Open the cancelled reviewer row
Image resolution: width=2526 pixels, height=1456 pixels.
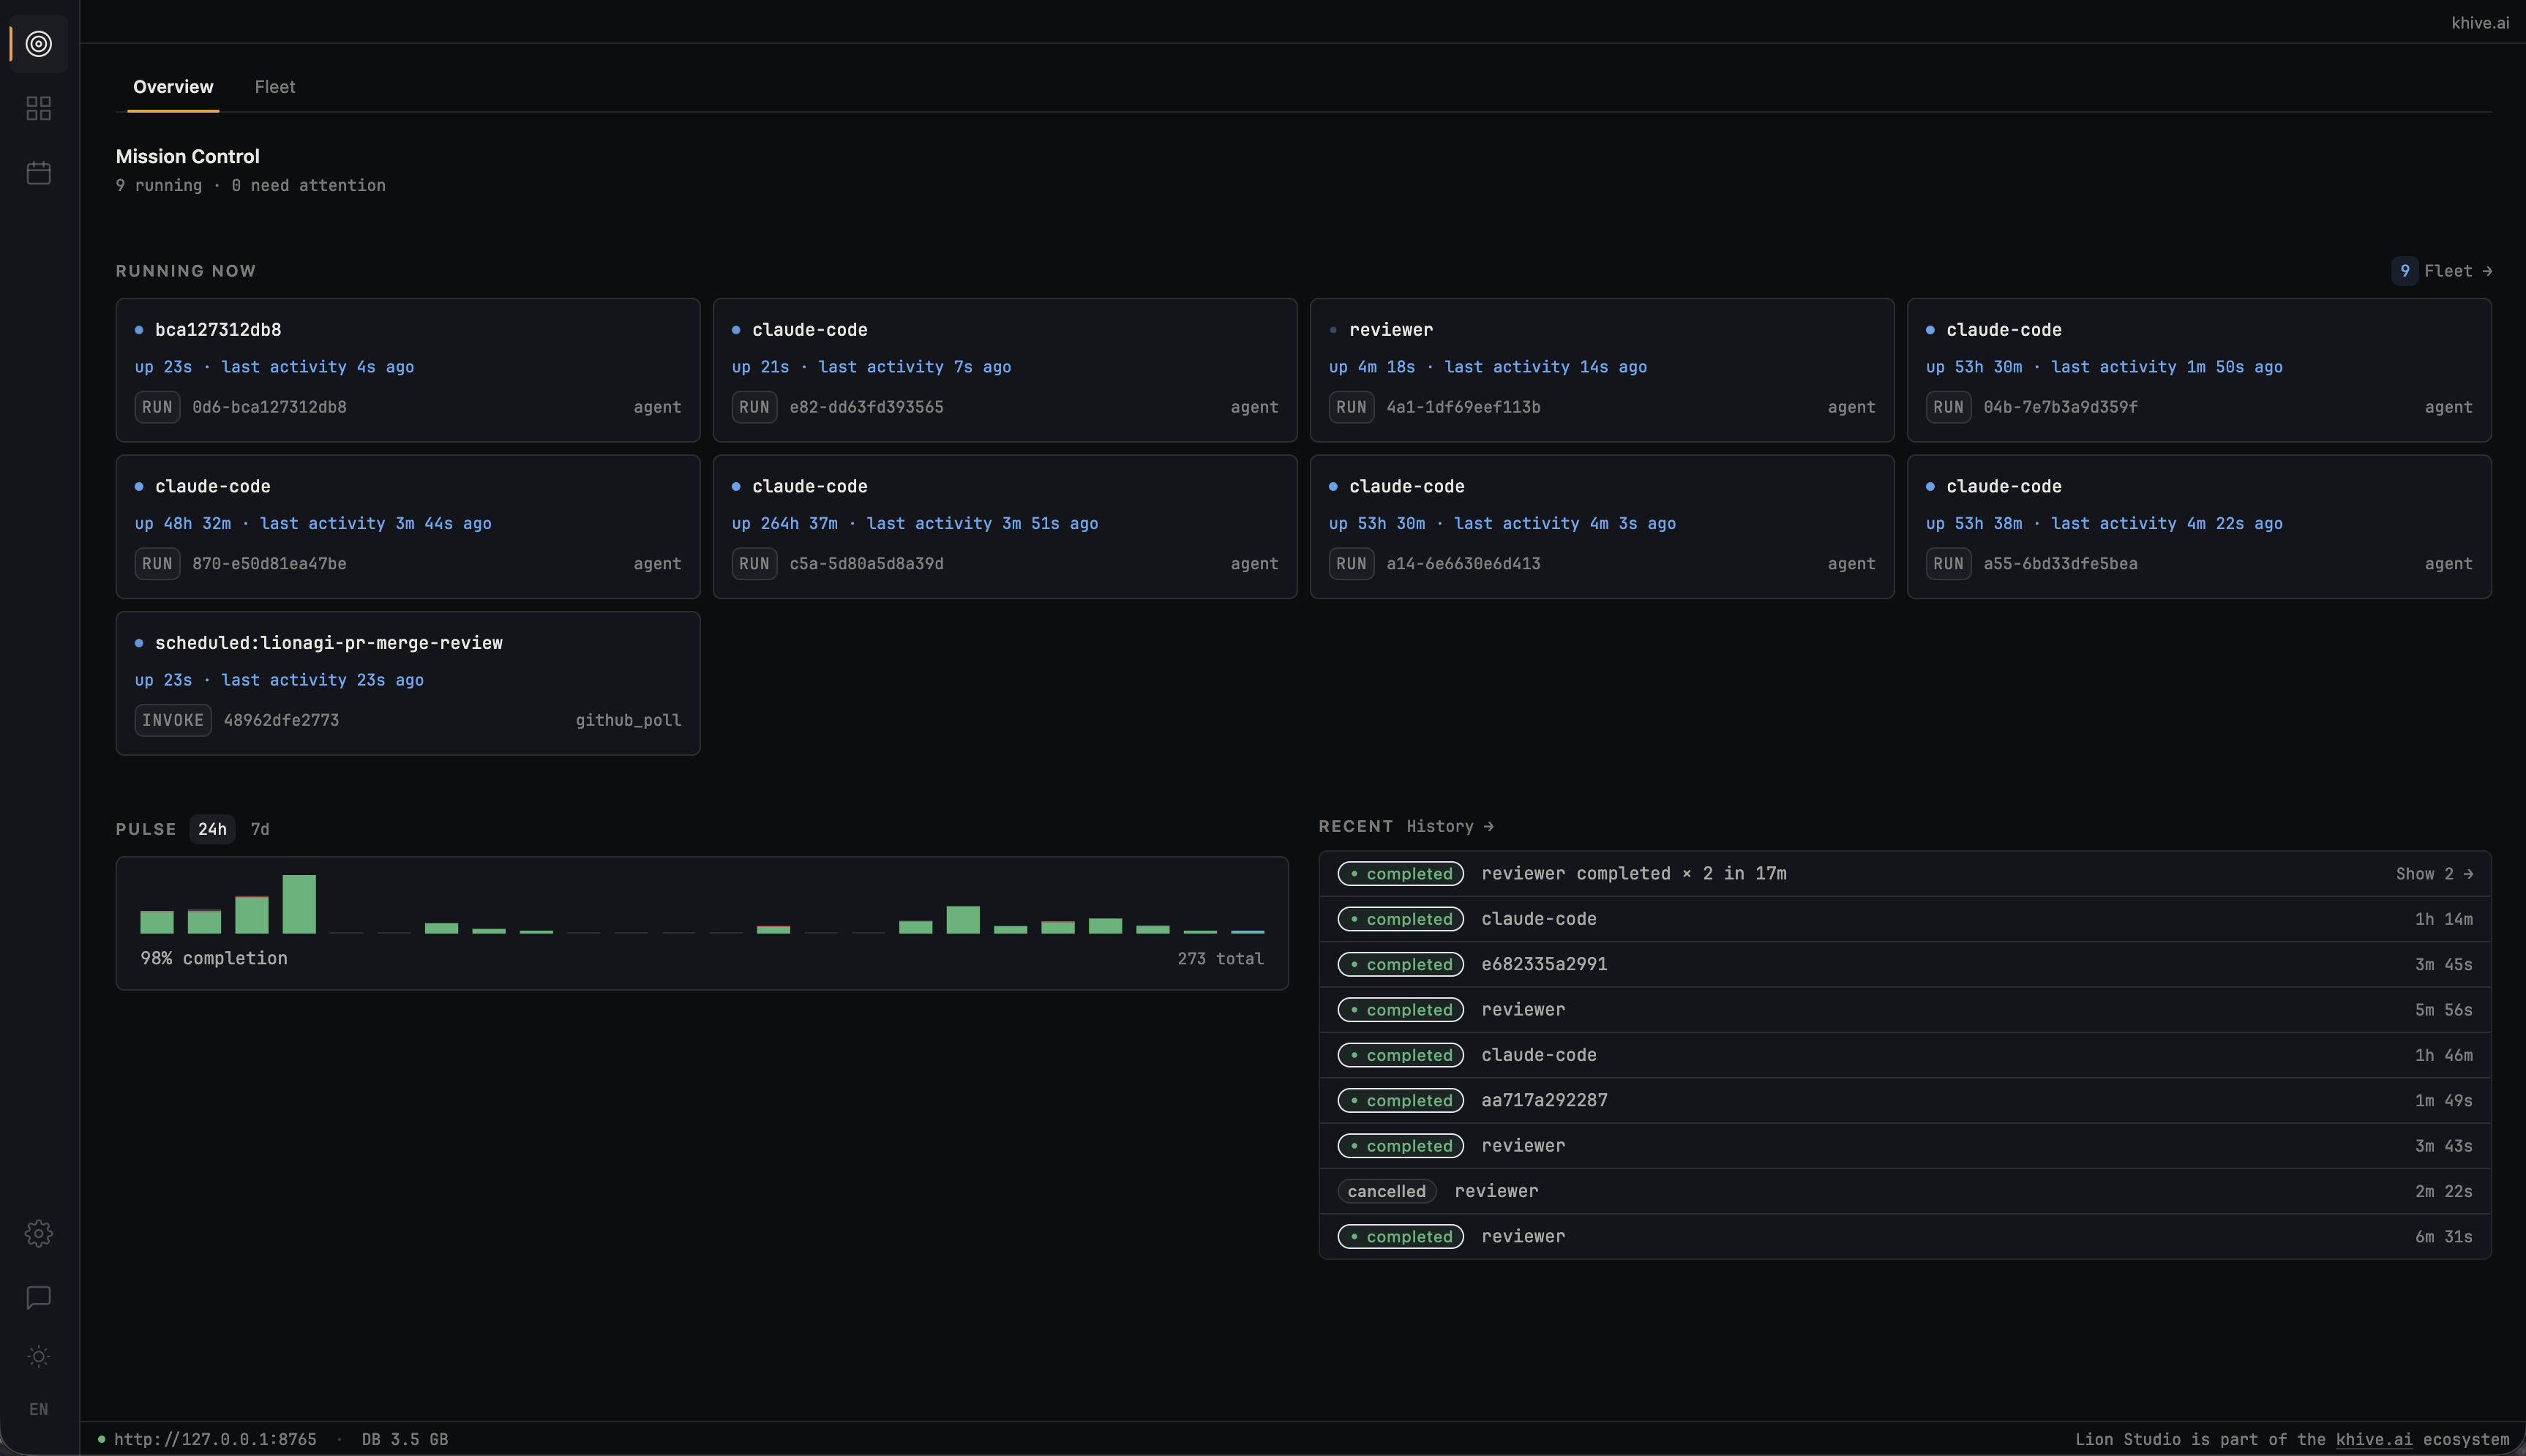(x=1904, y=1191)
